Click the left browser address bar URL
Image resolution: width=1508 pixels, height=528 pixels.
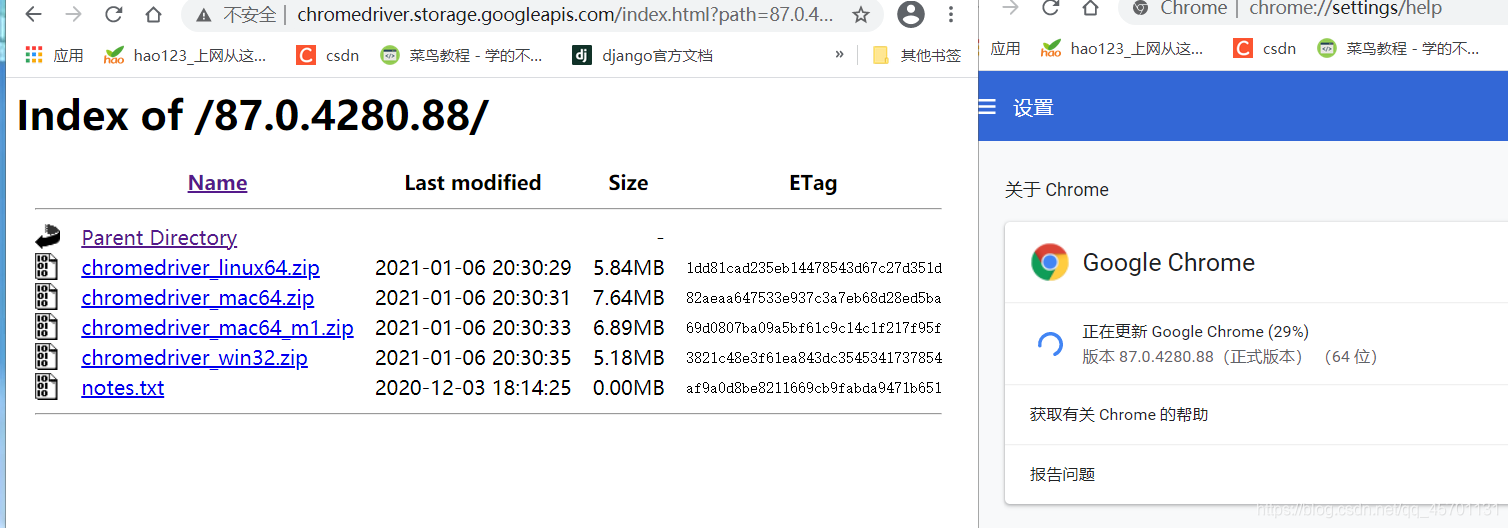tap(565, 15)
